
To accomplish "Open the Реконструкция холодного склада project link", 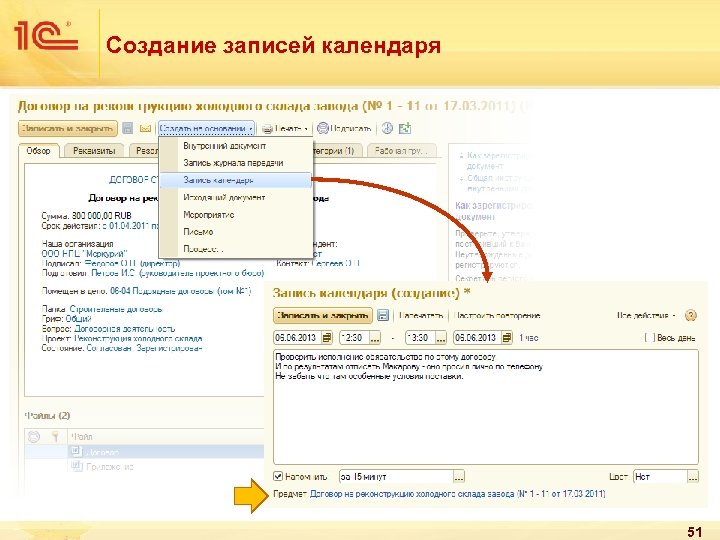I will (138, 338).
